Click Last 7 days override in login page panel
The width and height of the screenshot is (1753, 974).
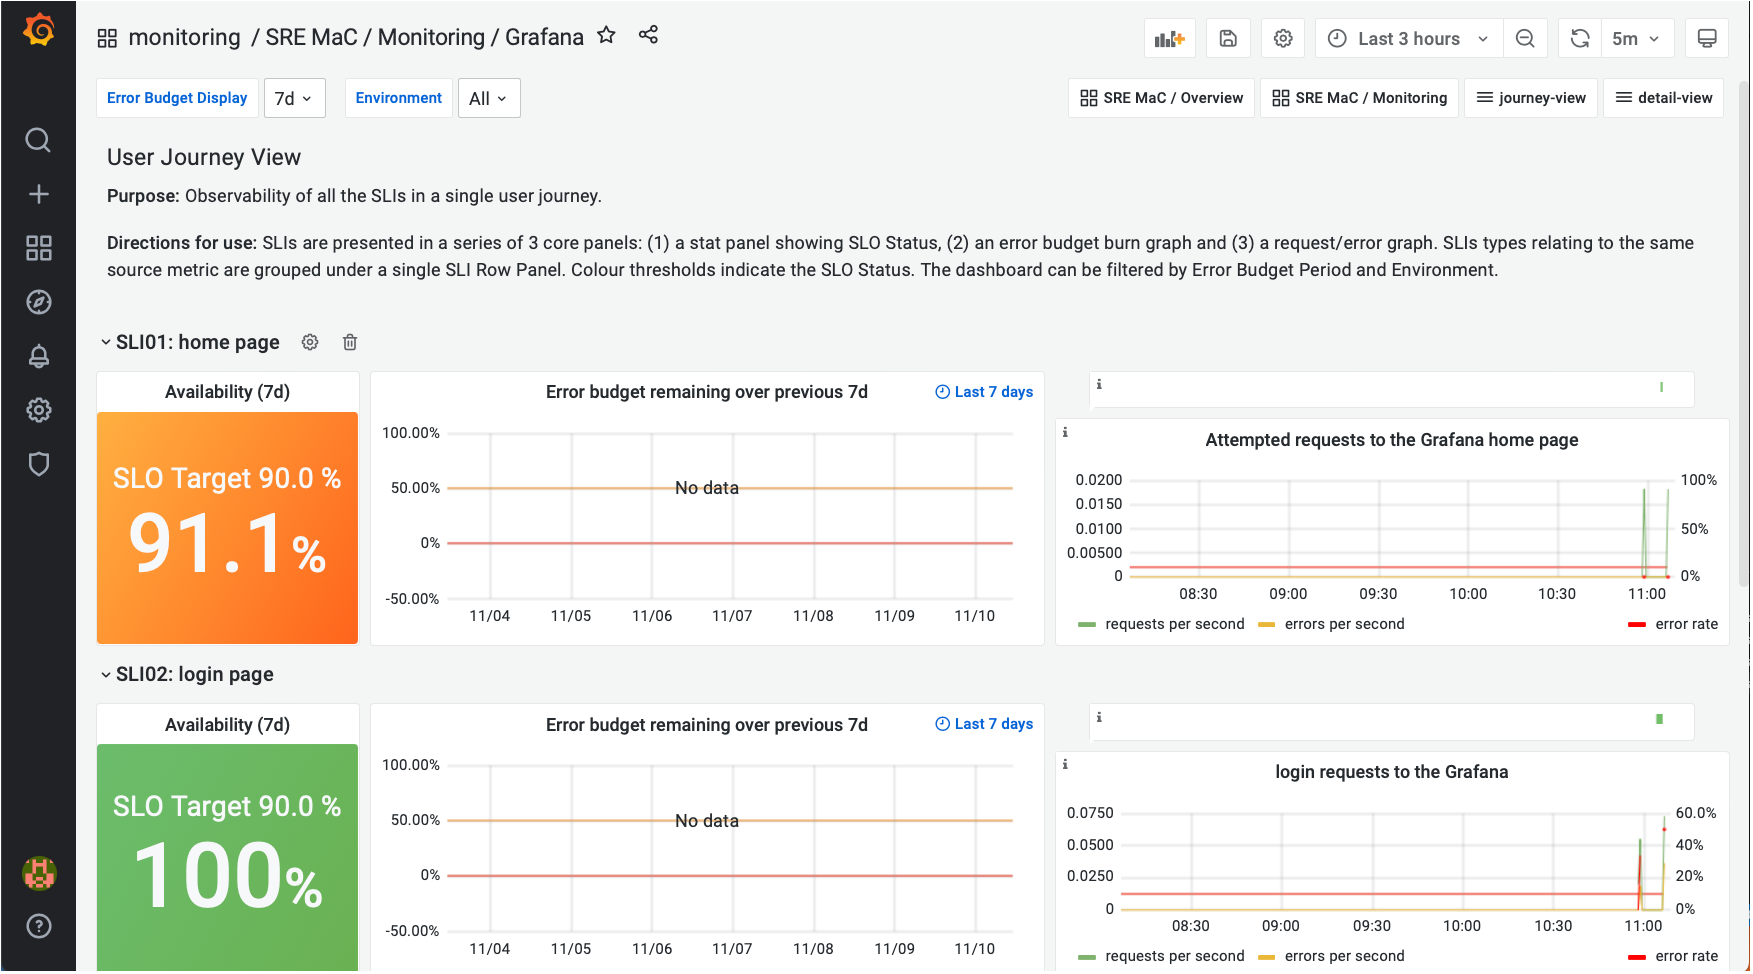[x=984, y=724]
